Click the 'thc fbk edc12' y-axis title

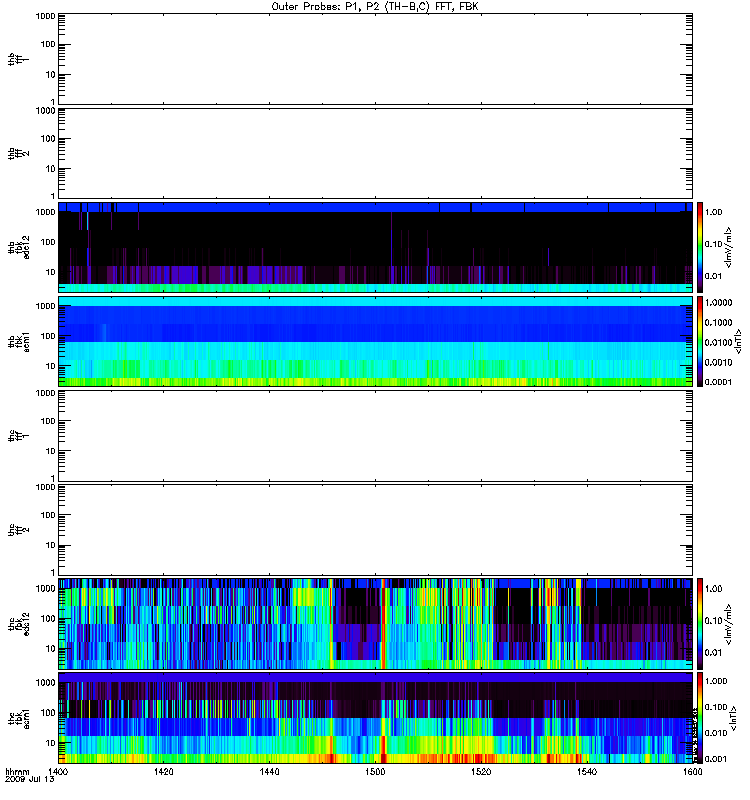[x=18, y=624]
